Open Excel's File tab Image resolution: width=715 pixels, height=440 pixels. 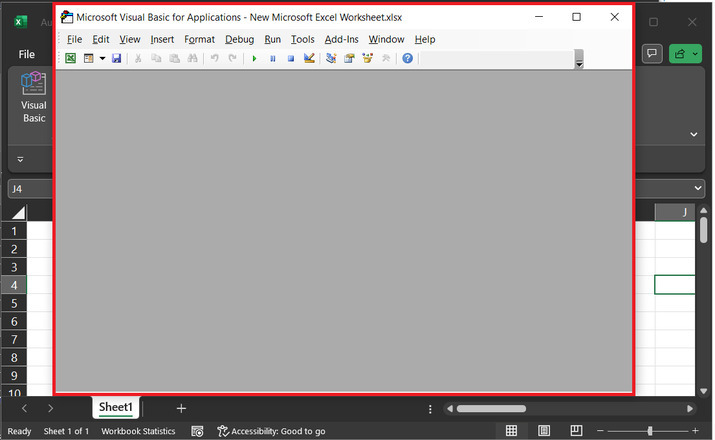26,54
